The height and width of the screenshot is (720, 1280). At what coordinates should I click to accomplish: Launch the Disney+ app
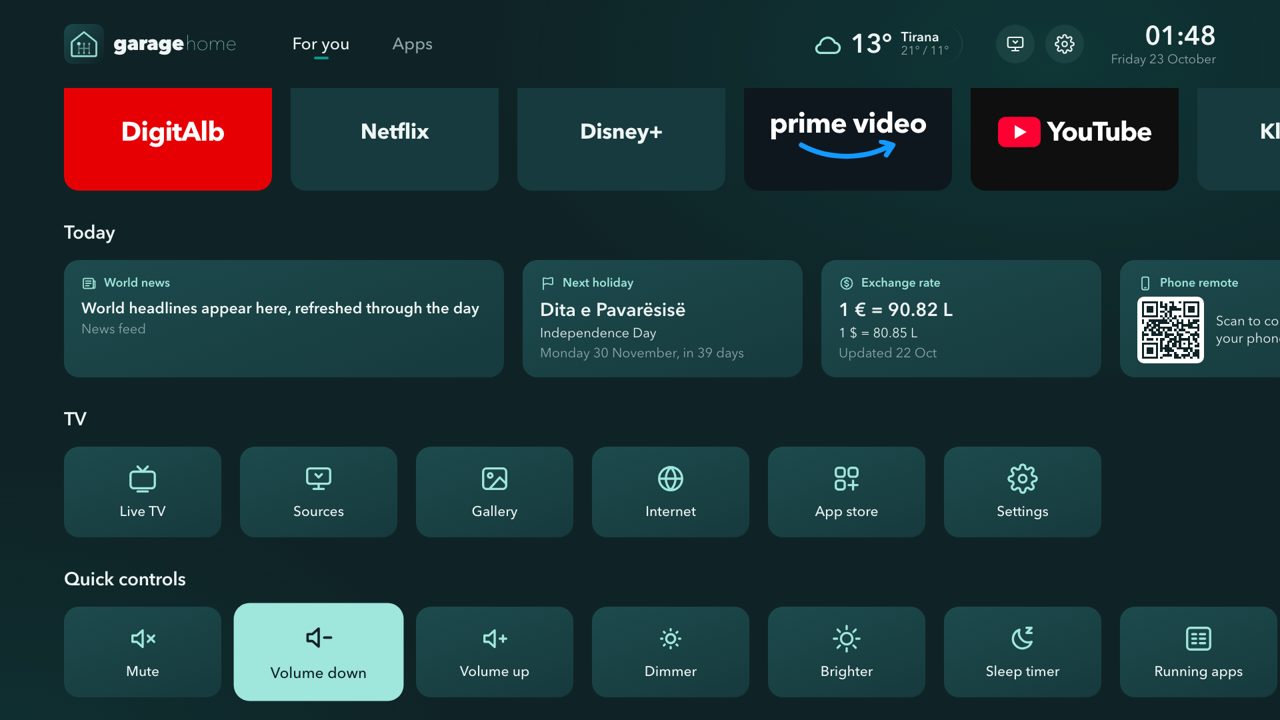pyautogui.click(x=621, y=139)
